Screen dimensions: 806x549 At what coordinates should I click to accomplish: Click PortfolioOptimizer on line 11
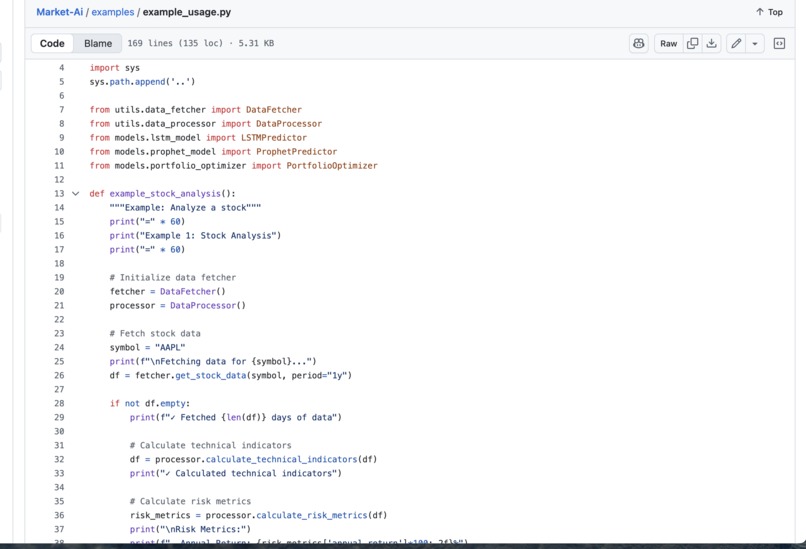pos(332,166)
